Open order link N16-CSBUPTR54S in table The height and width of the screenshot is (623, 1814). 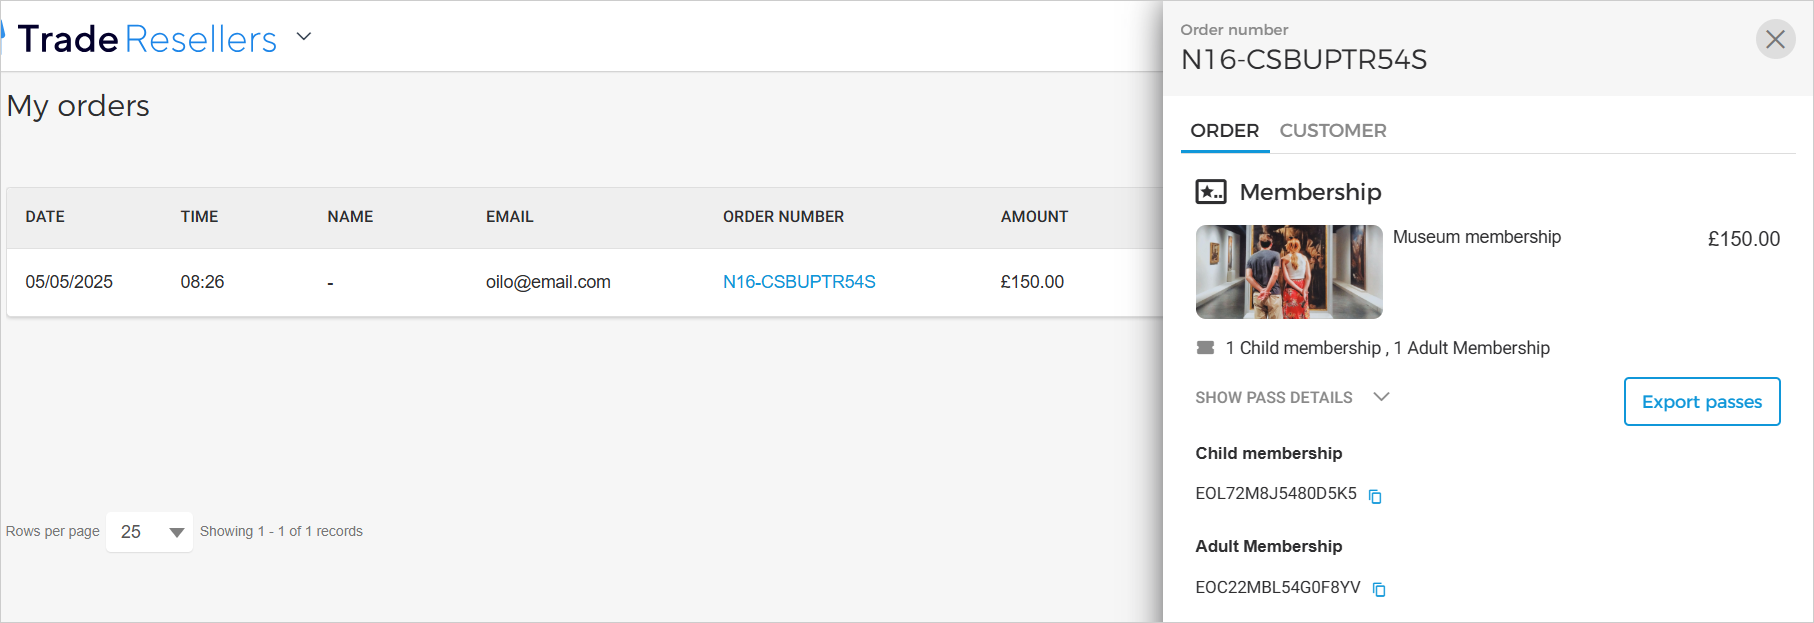(799, 282)
